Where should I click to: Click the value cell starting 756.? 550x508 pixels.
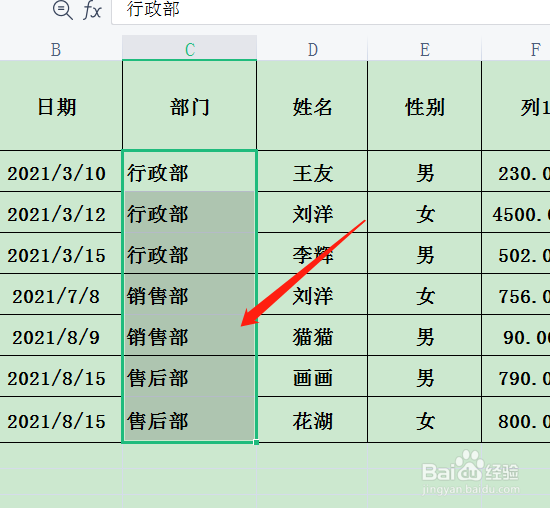pyautogui.click(x=516, y=294)
